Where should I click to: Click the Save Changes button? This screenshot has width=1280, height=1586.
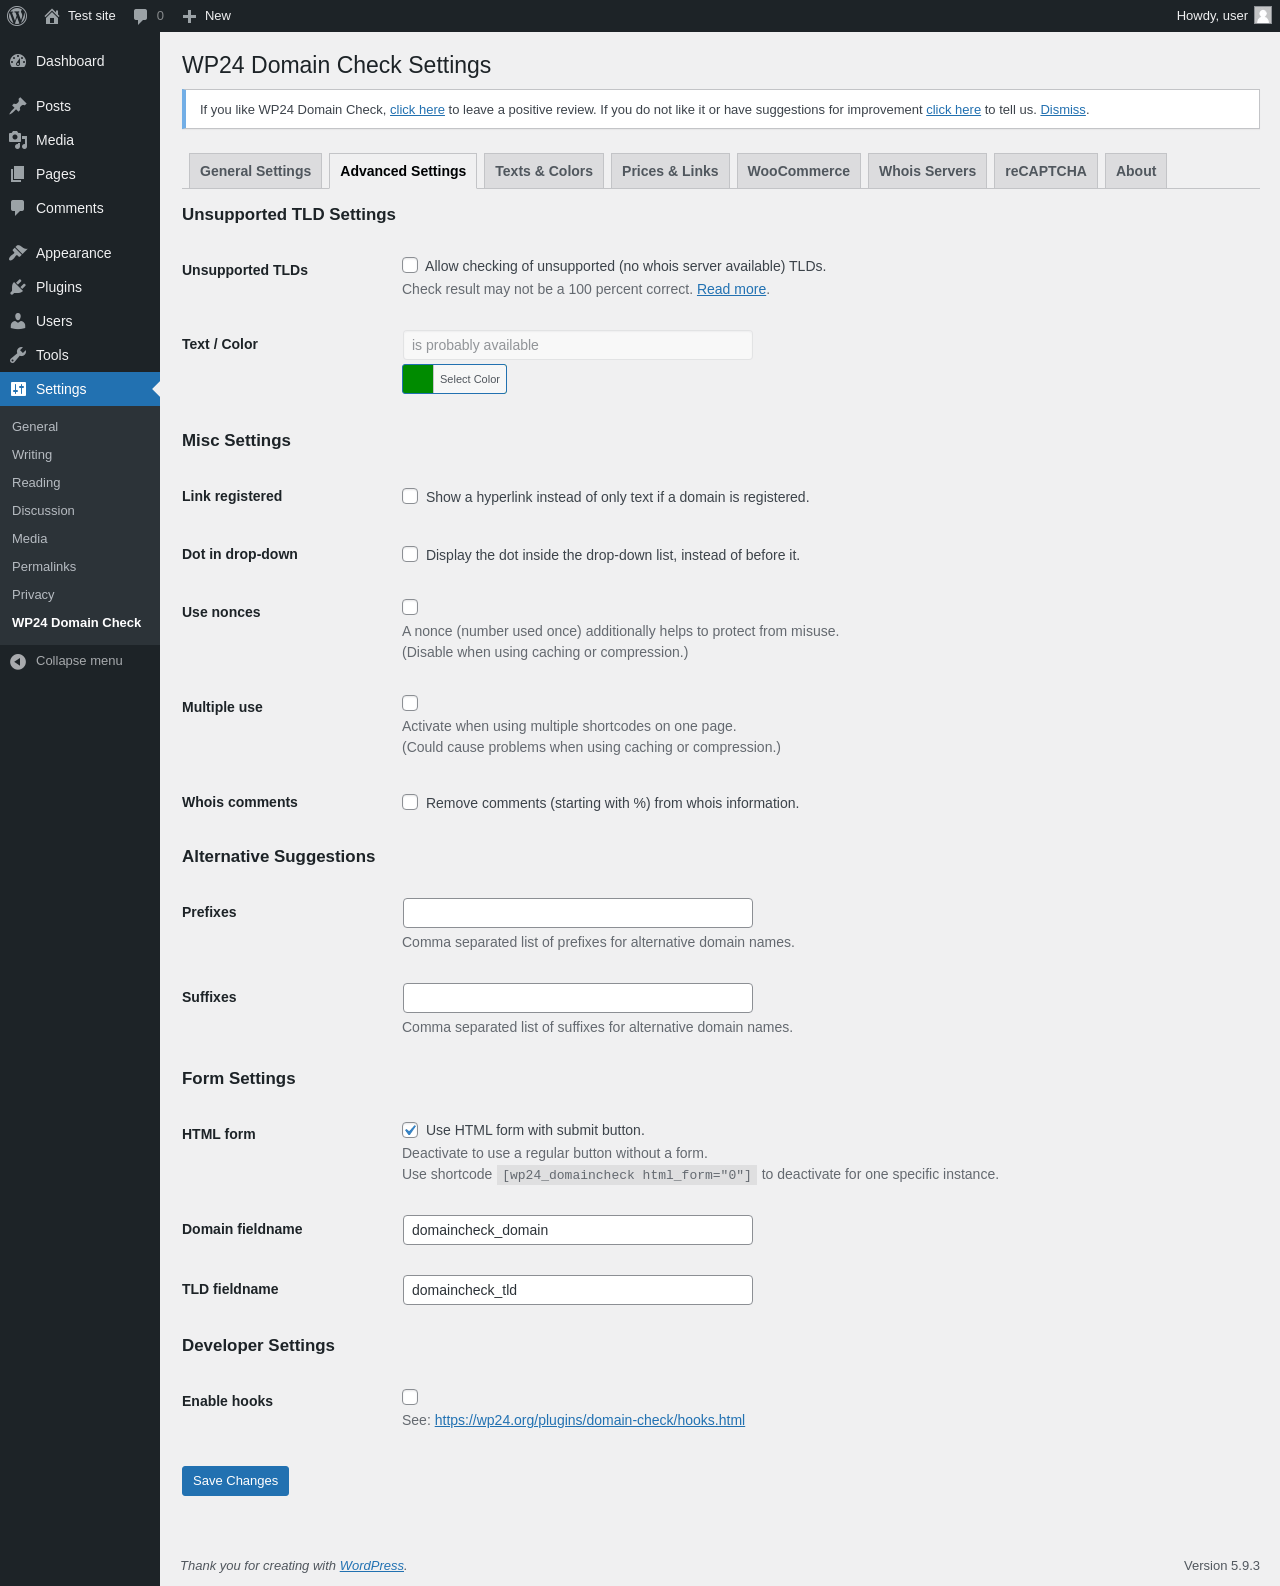pyautogui.click(x=235, y=1481)
